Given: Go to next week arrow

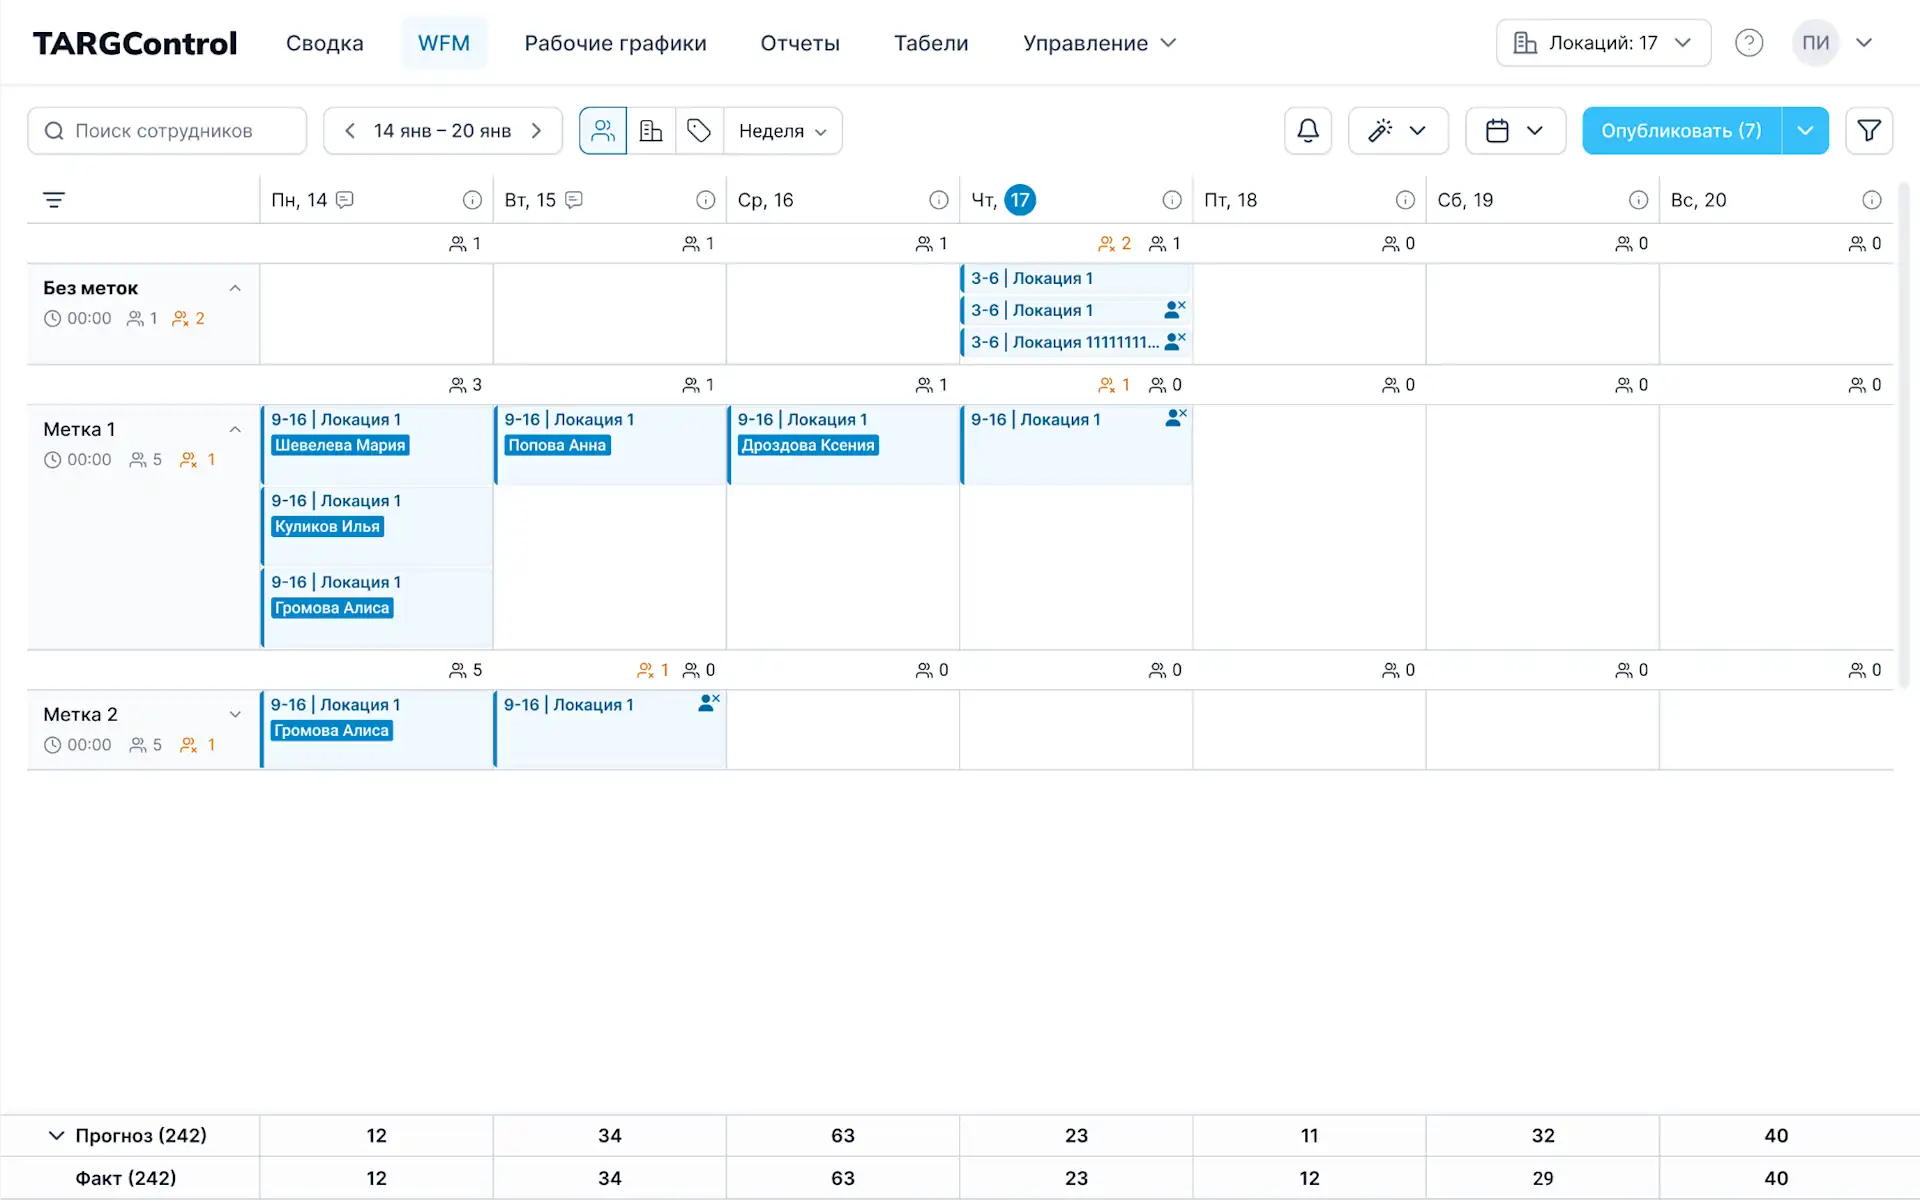Looking at the screenshot, I should [537, 131].
